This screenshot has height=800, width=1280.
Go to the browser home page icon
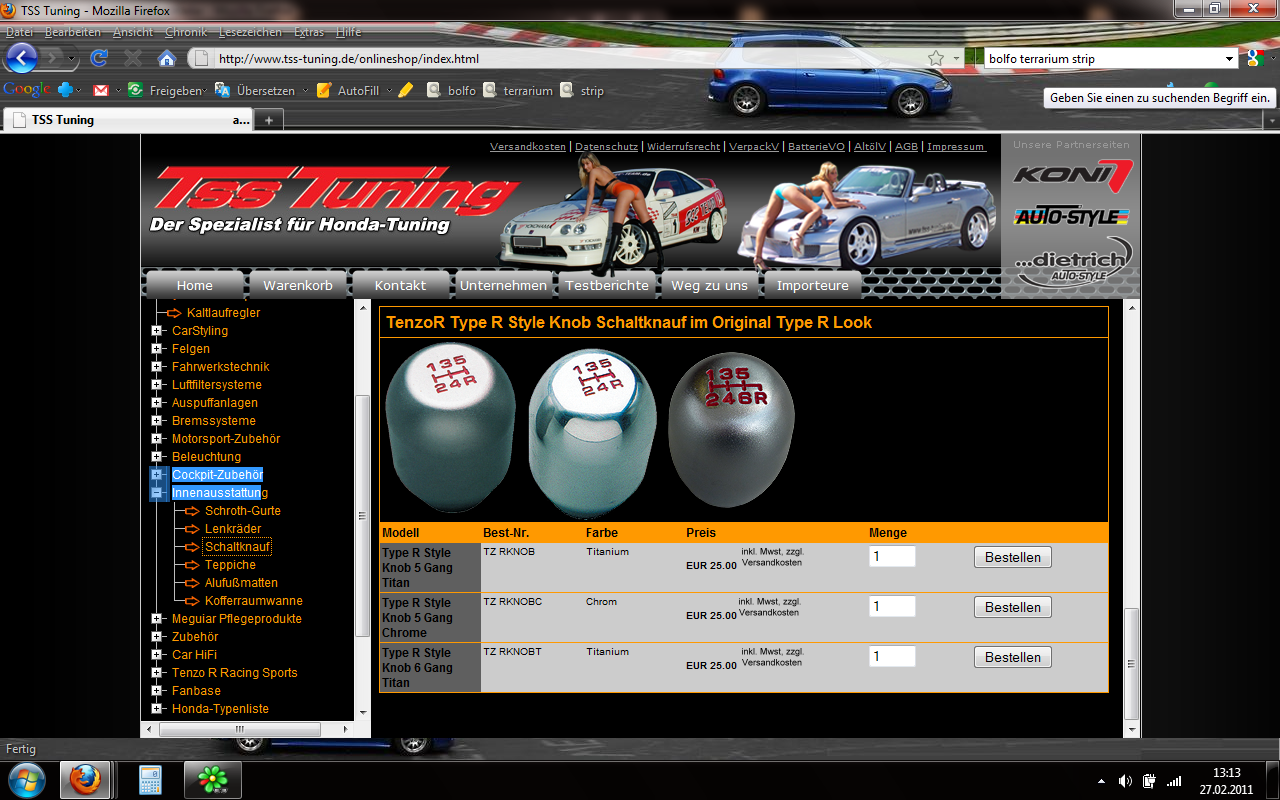coord(167,58)
